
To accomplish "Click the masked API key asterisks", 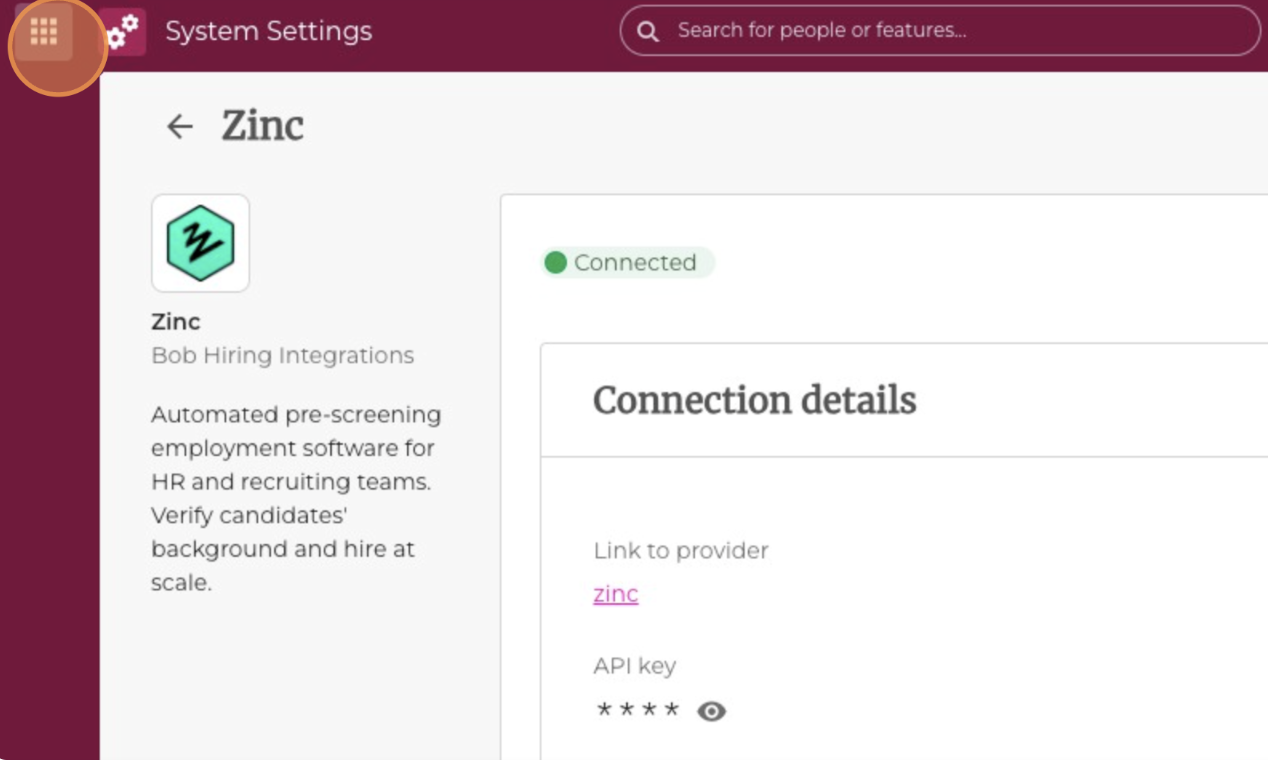I will click(637, 711).
